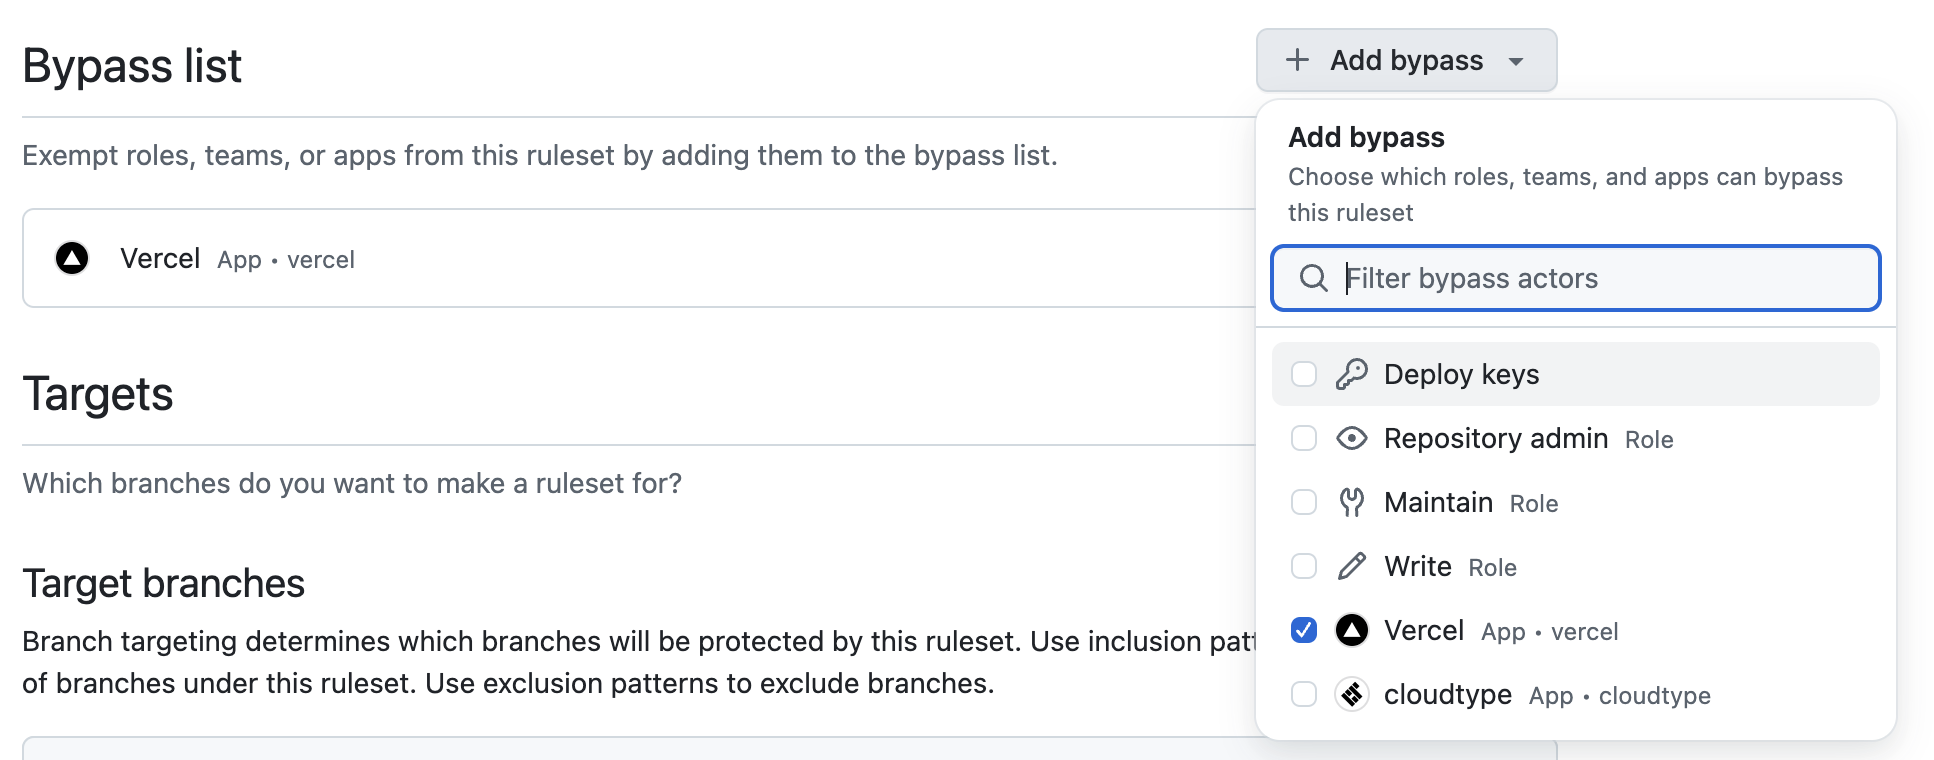Click the wrench icon beside Maintain
The image size is (1934, 760).
(x=1351, y=502)
